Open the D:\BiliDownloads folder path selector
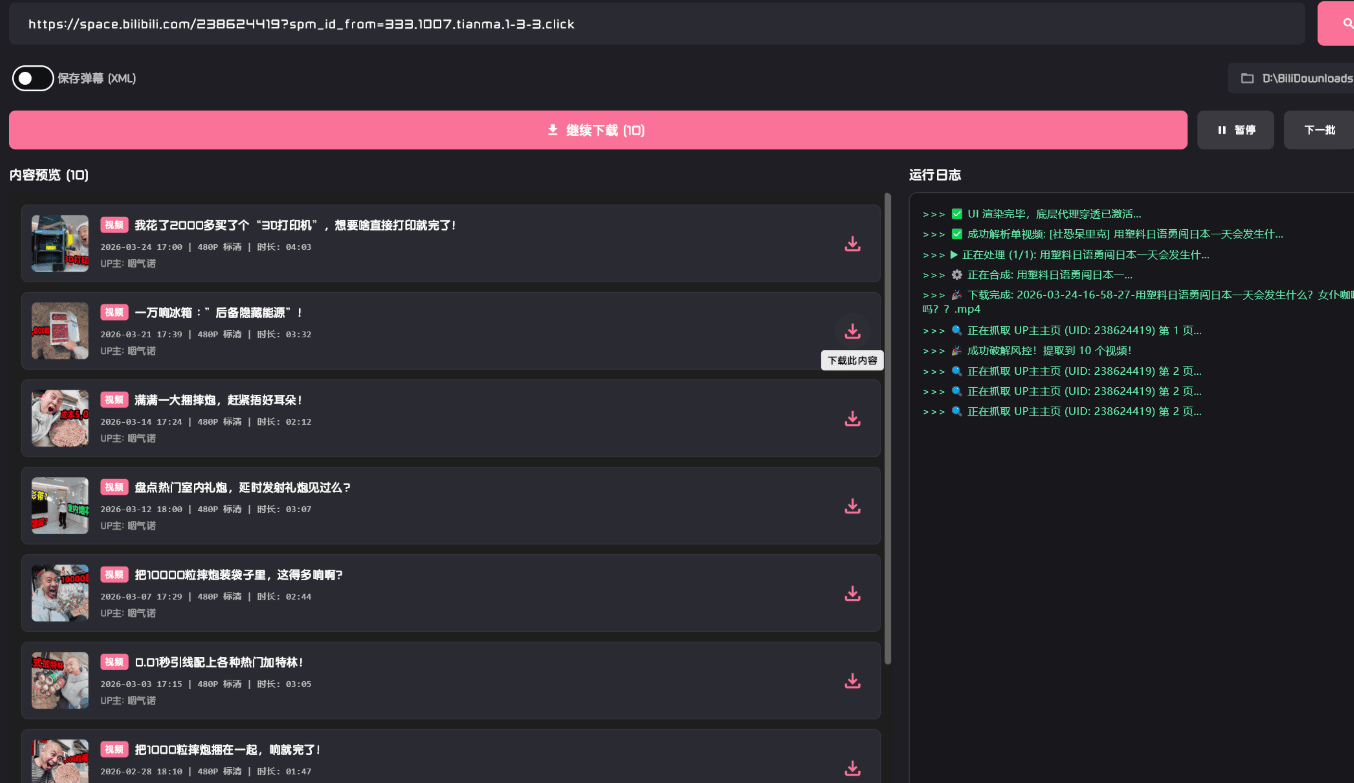1354x783 pixels. (x=1294, y=78)
